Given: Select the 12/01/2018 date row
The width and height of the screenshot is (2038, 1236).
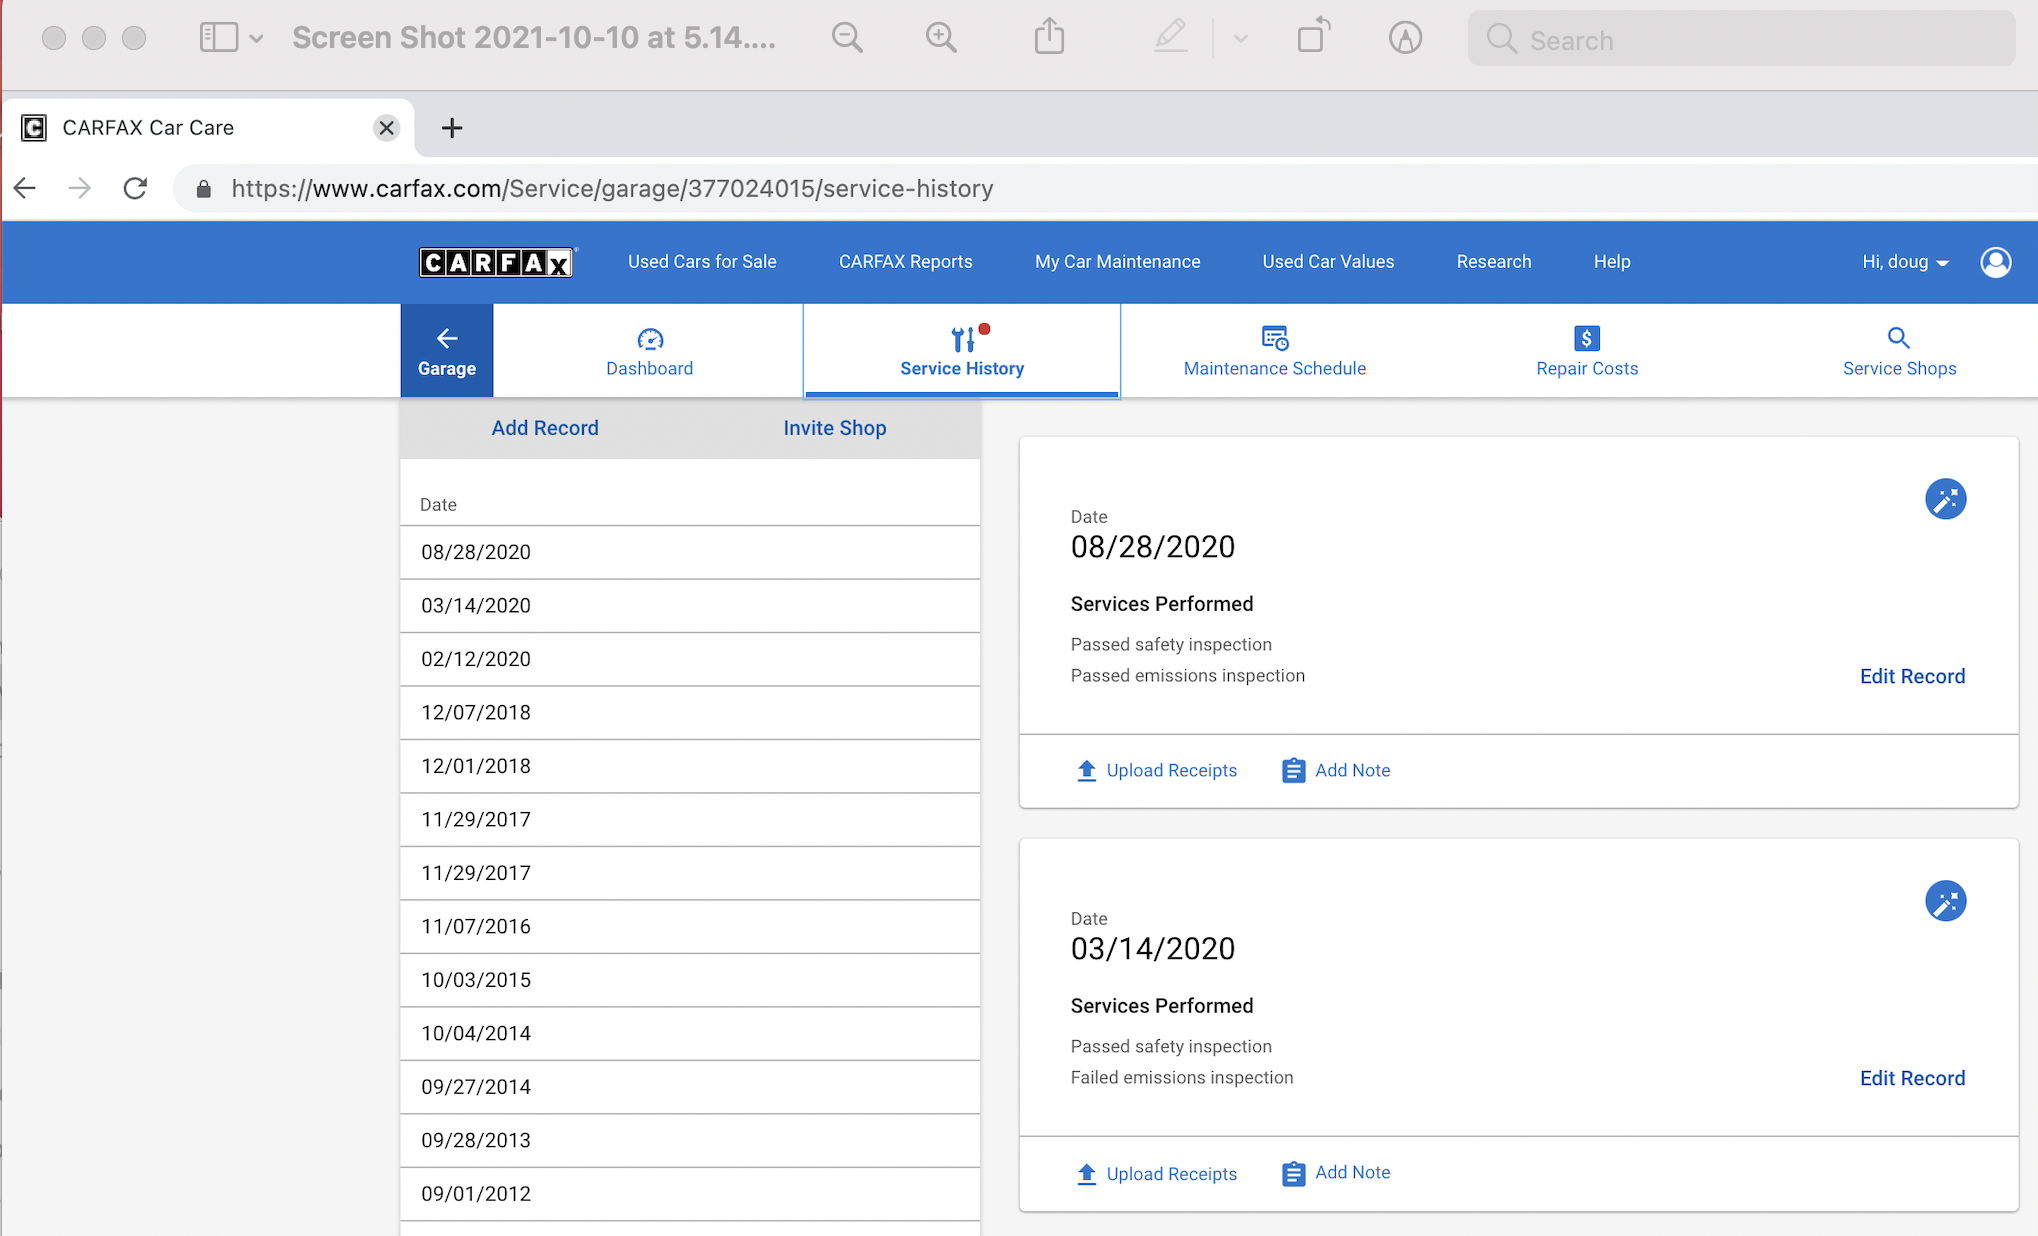Looking at the screenshot, I should point(690,766).
